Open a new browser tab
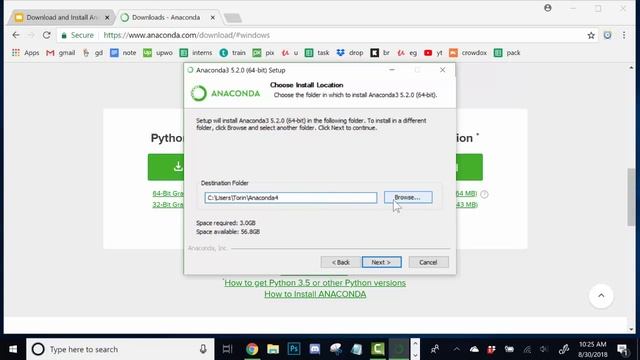 (x=233, y=18)
